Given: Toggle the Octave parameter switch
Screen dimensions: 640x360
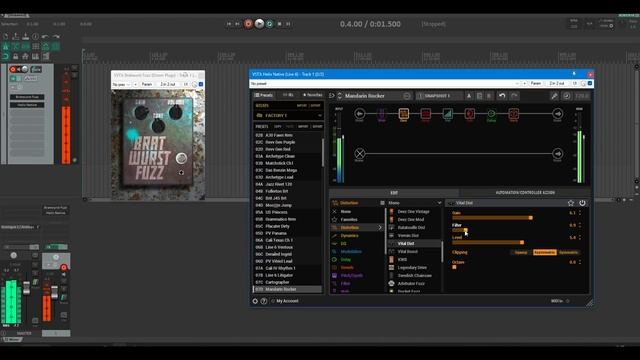Looking at the screenshot, I should [x=454, y=267].
